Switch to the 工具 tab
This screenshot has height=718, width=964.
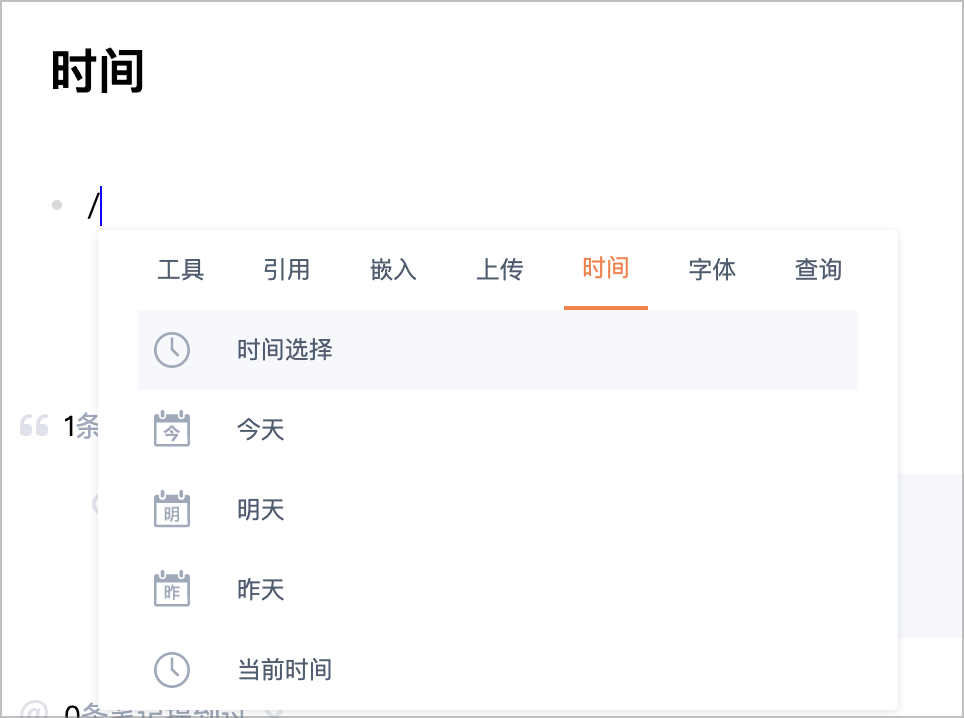point(181,270)
